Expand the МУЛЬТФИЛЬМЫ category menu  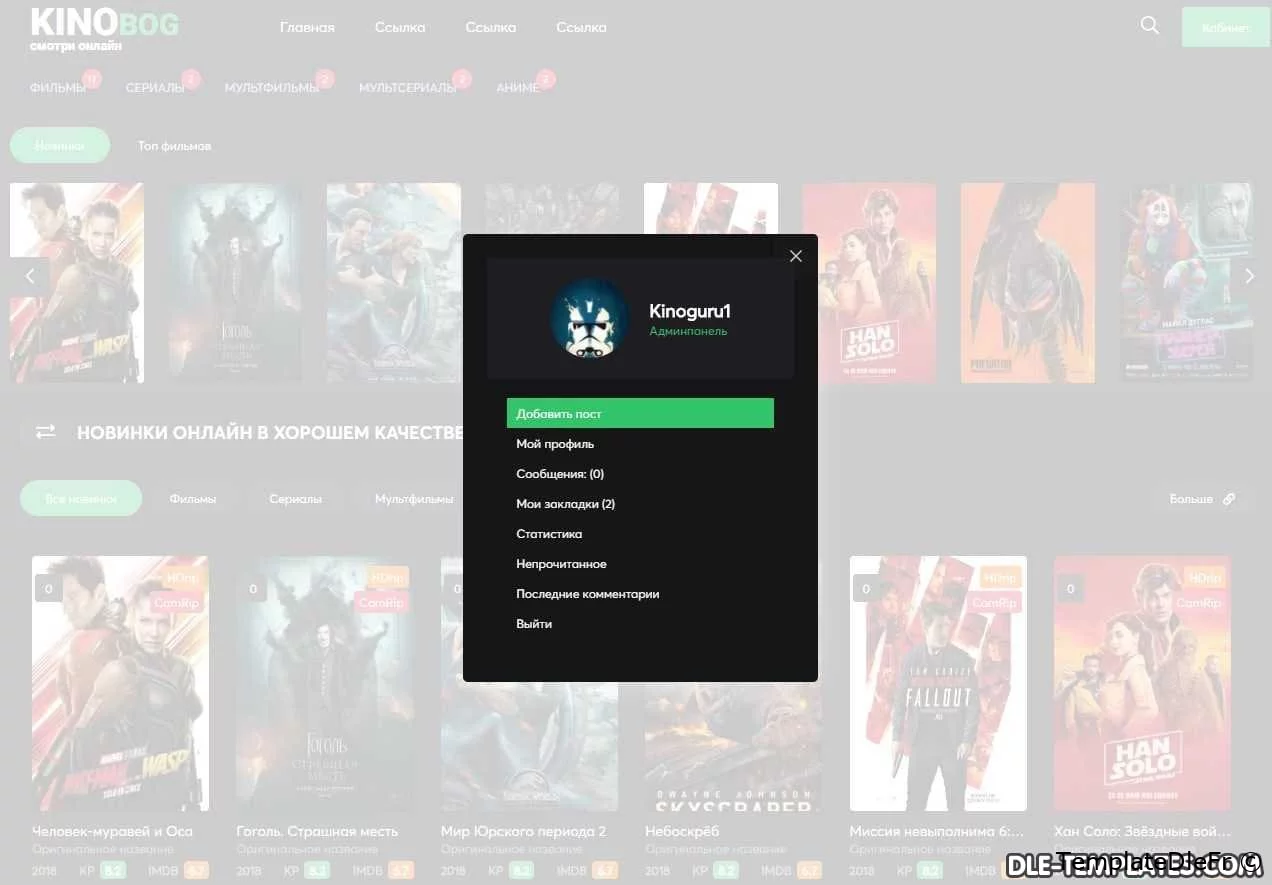271,88
